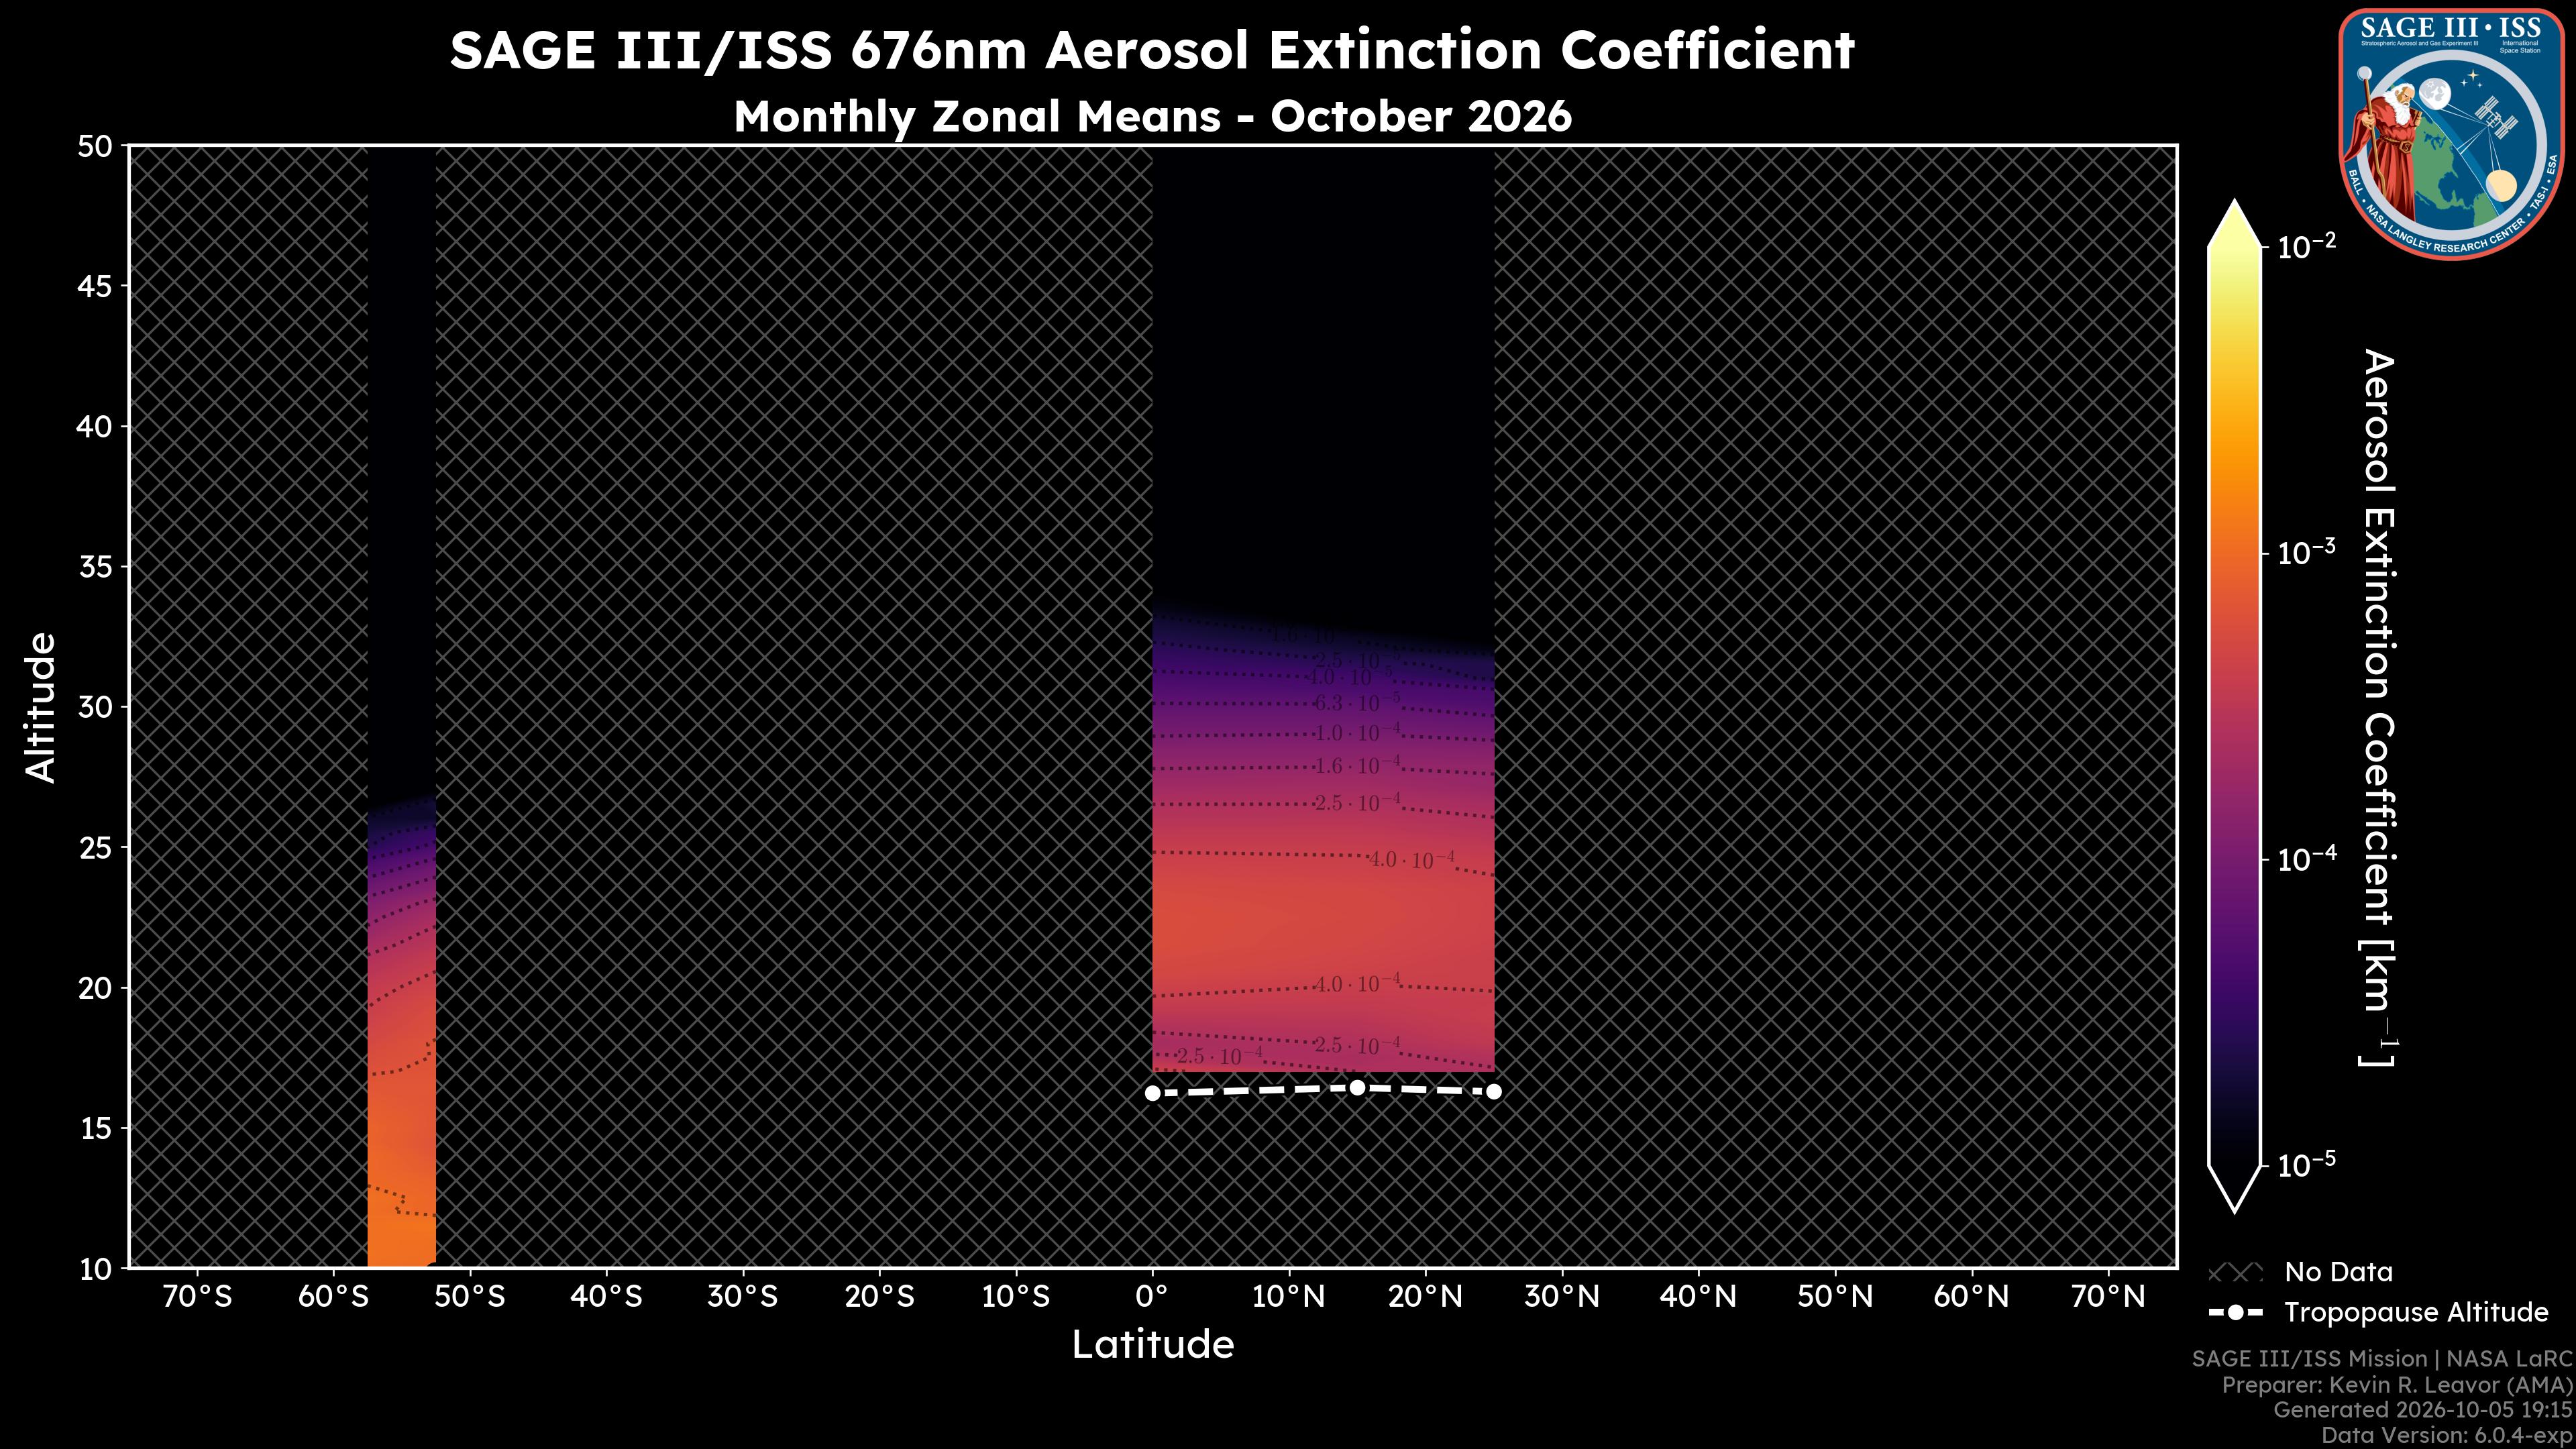The image size is (2576, 1449).
Task: Click the SAGE III ISS mission logo
Action: [2452, 133]
